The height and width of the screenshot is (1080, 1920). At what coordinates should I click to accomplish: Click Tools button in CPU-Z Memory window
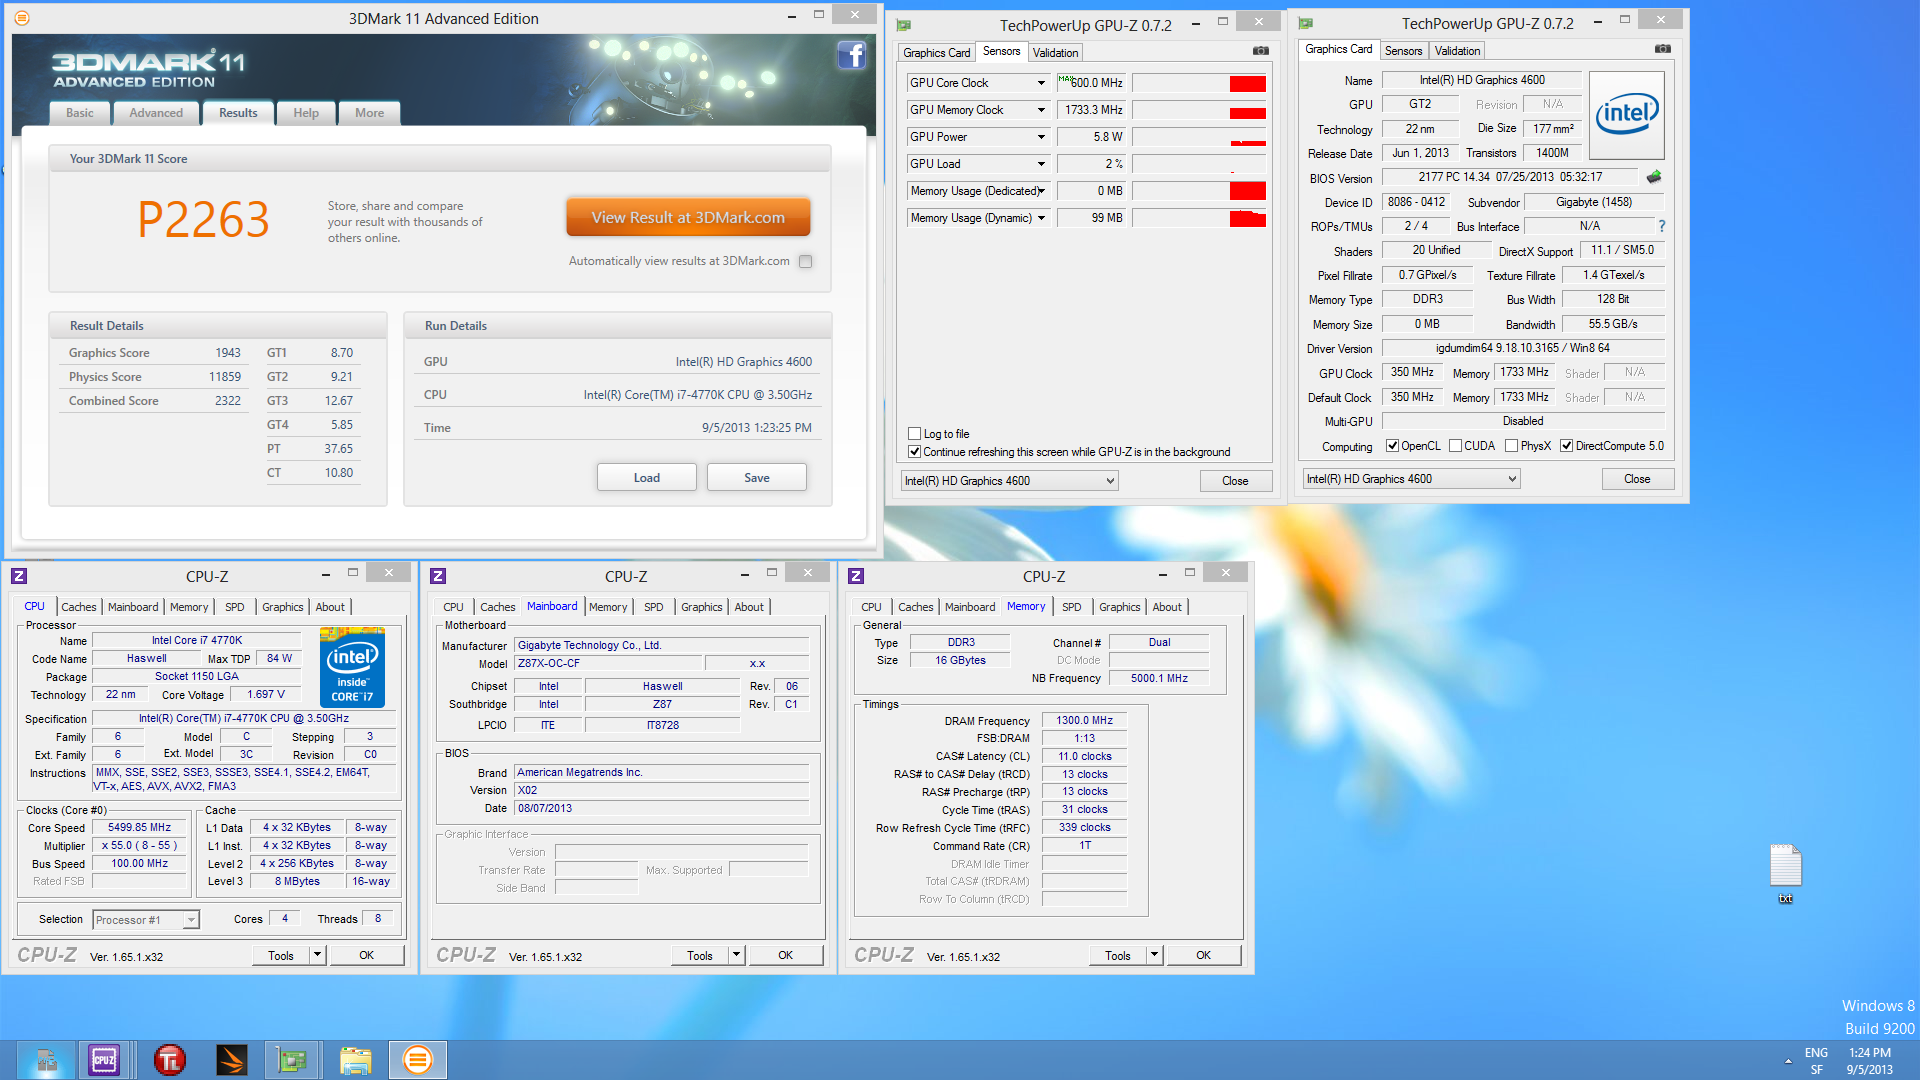point(1118,955)
